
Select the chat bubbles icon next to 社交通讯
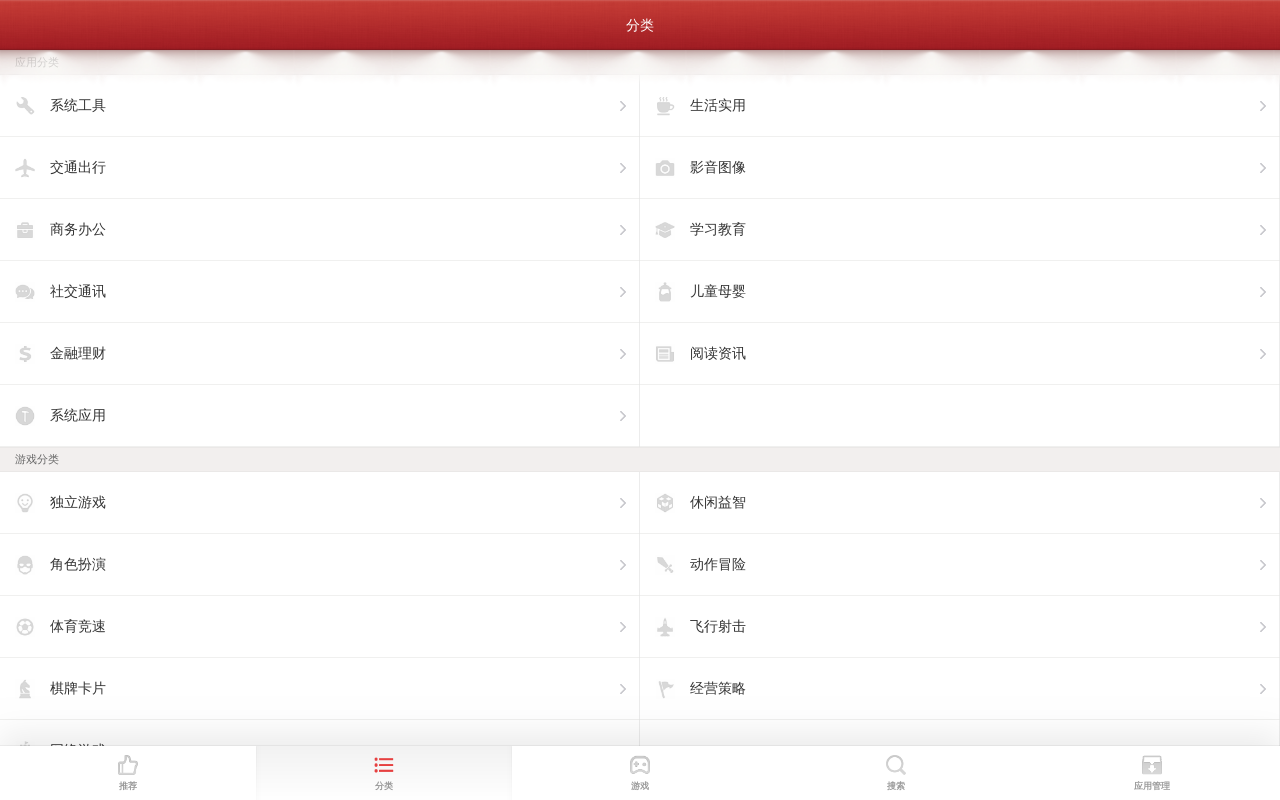[x=25, y=292]
